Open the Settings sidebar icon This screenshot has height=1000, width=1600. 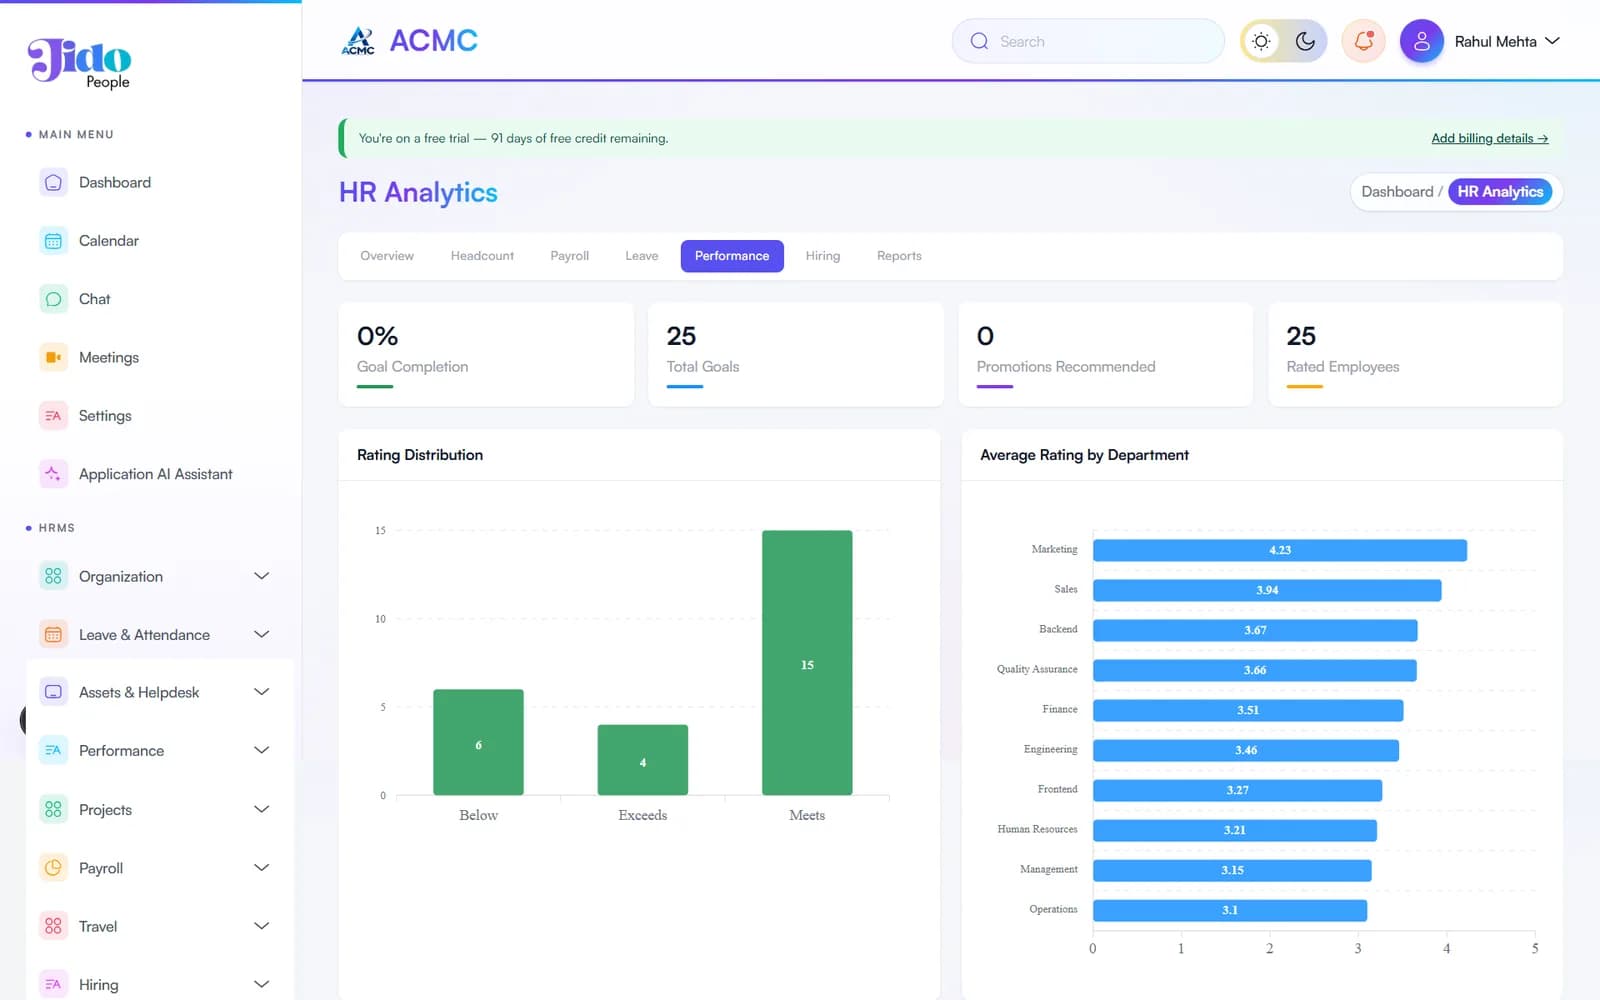pyautogui.click(x=54, y=416)
